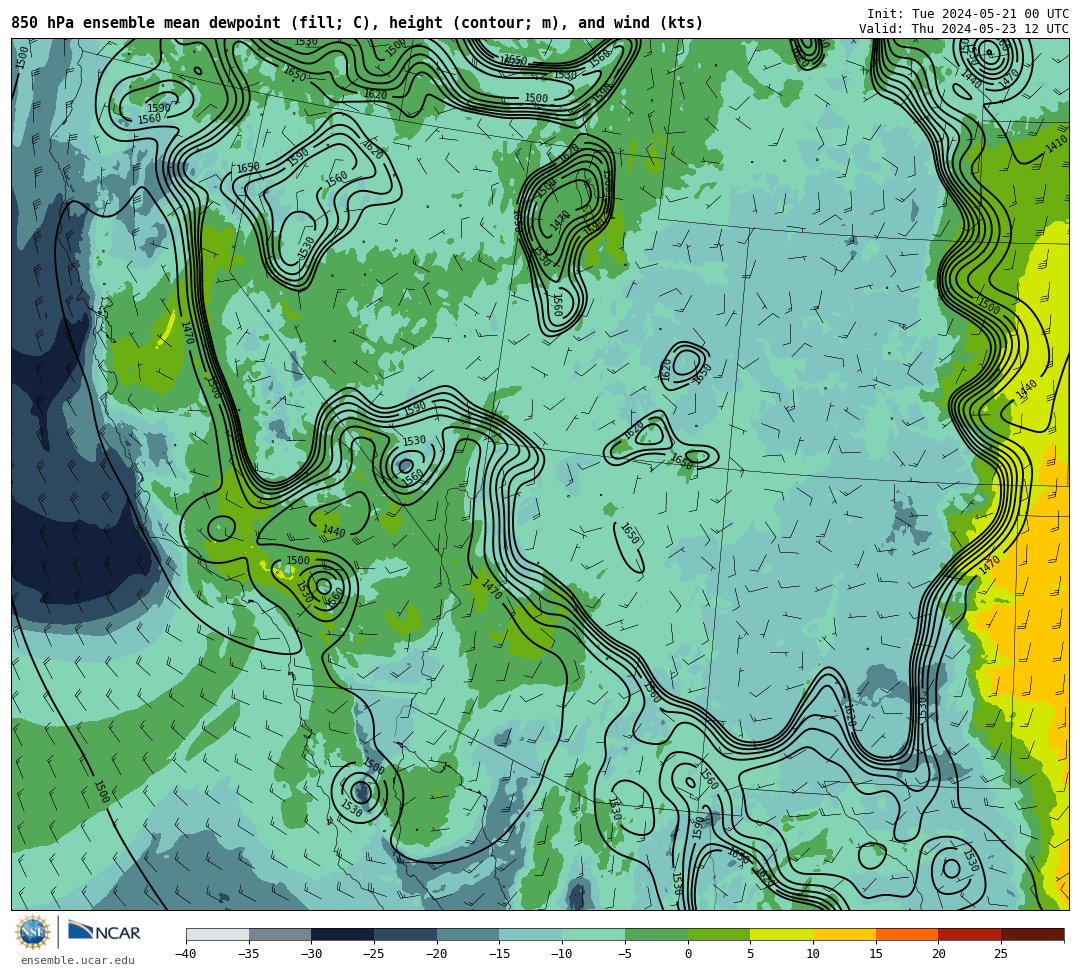Click the '0' colorbar tick label
Viewport: 1080px width, 973px height.
pyautogui.click(x=687, y=954)
